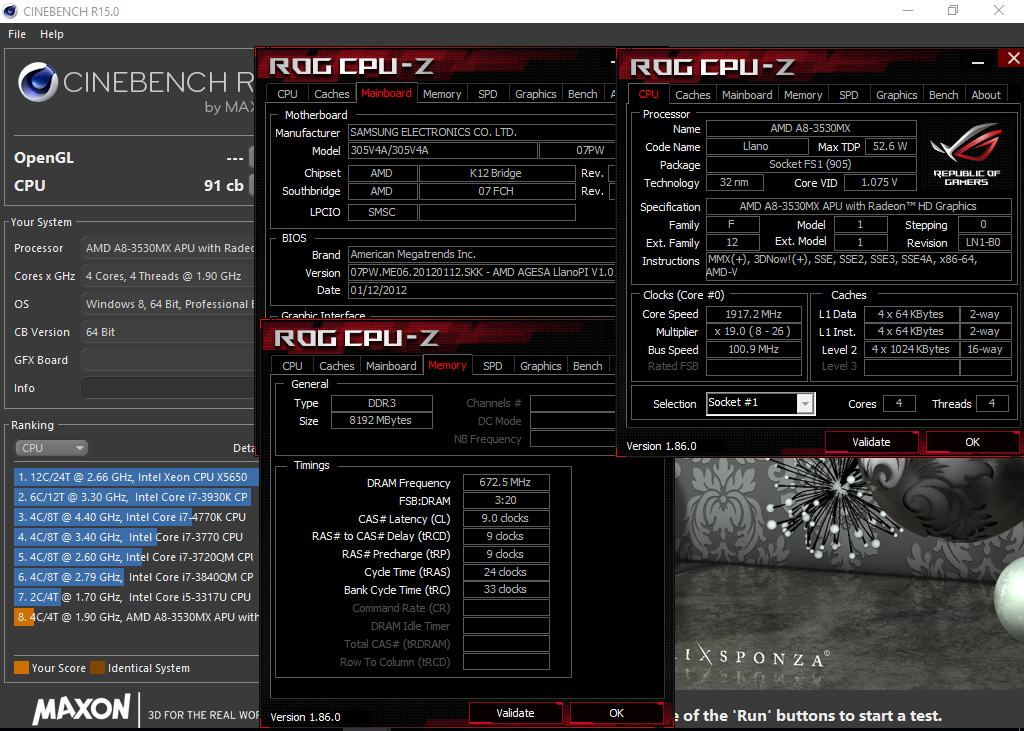Click the Cinebench logo sphere icon

pos(38,82)
